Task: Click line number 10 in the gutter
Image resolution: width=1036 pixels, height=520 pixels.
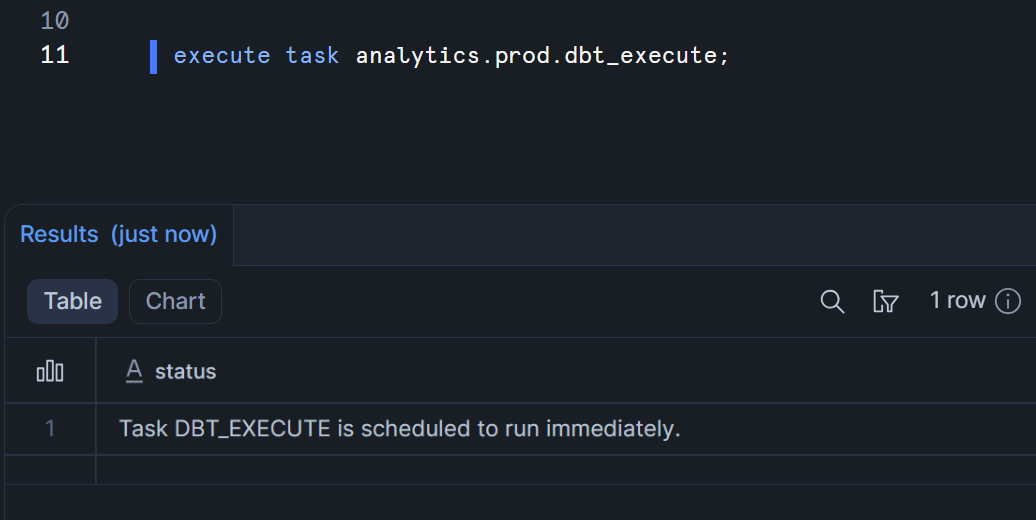Action: point(55,20)
